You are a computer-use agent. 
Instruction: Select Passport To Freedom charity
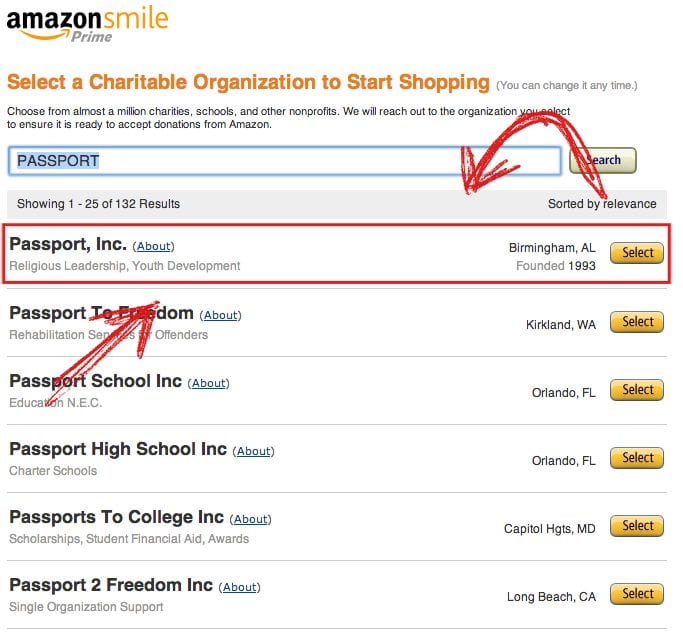(637, 322)
